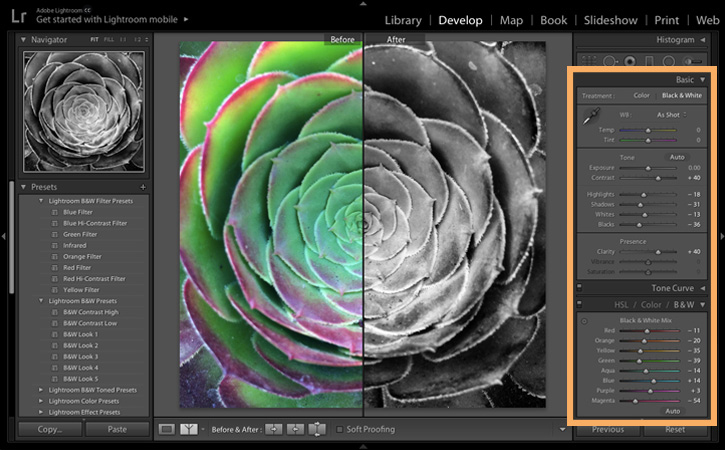Screen dimensions: 725x450
Task: Expand Lightroom B&W Toned Presets folder
Action: pyautogui.click(x=41, y=390)
